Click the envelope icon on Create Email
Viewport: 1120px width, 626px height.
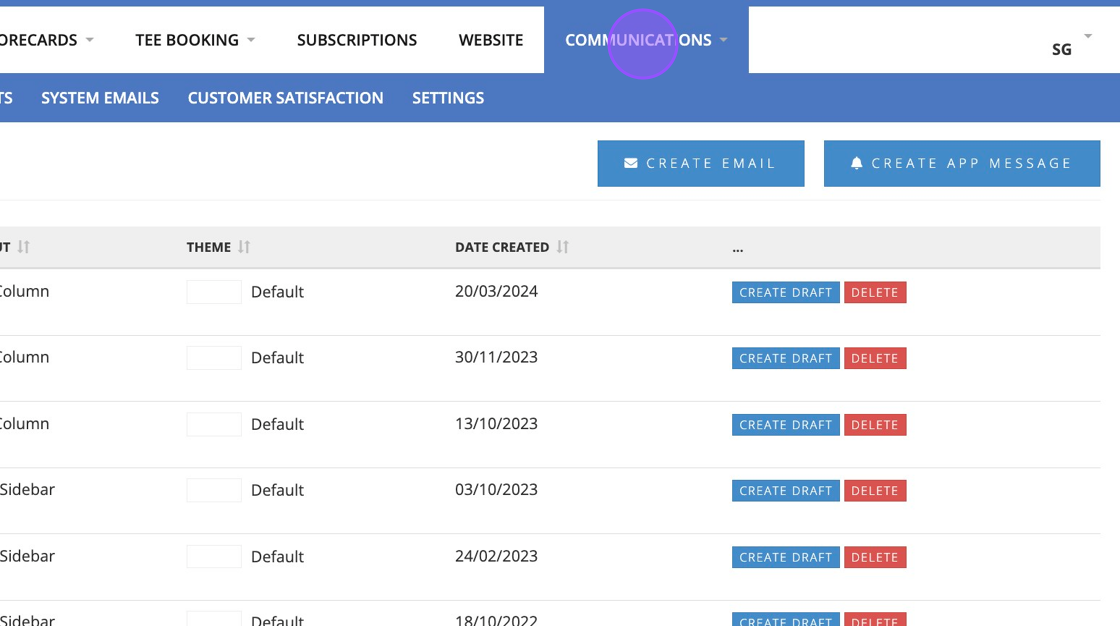click(631, 163)
